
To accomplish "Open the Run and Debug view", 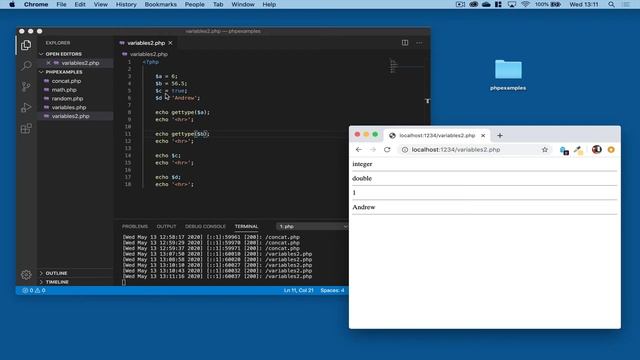I will (26, 107).
